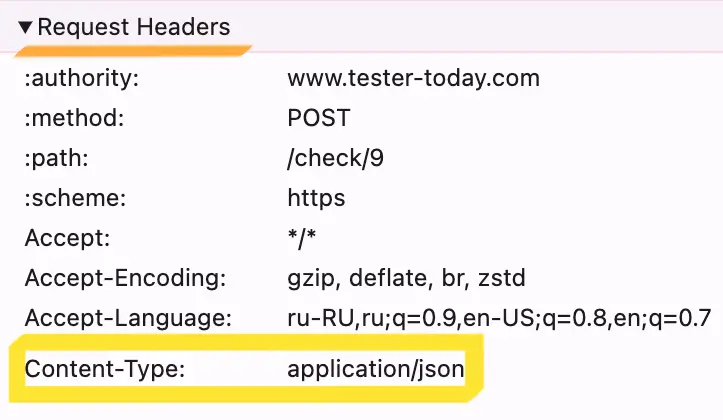Click the https scheme value
The width and height of the screenshot is (723, 420).
pos(316,198)
